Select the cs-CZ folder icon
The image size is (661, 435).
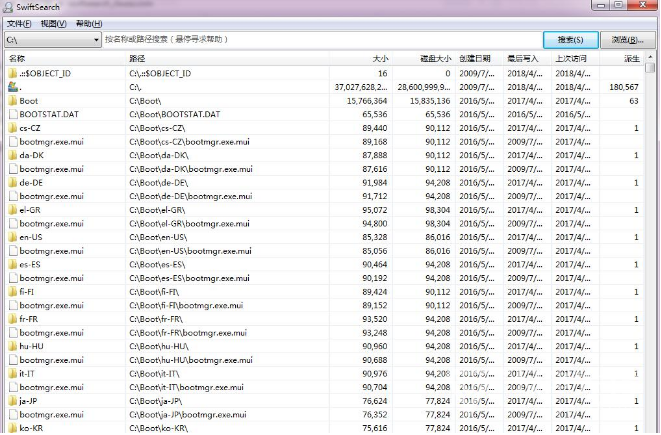pos(13,128)
